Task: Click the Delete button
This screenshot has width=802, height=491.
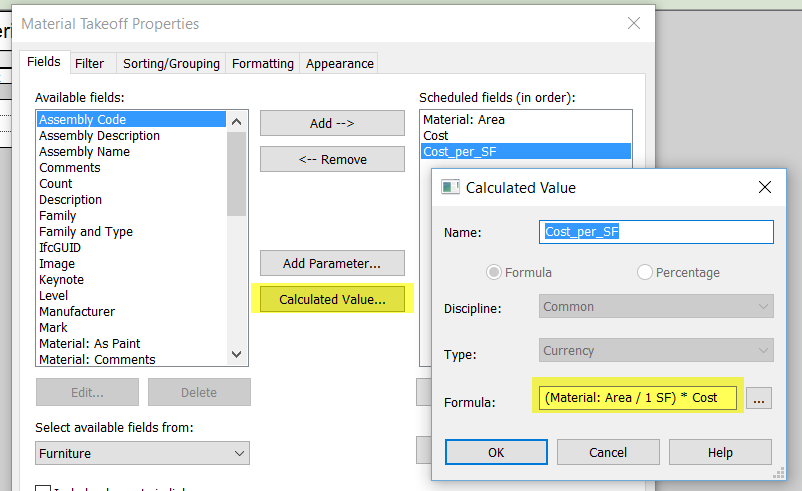Action: 199,392
